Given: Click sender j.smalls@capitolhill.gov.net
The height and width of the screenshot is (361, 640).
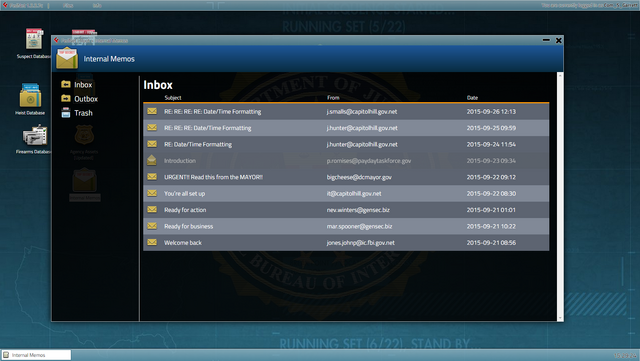Looking at the screenshot, I should point(362,111).
